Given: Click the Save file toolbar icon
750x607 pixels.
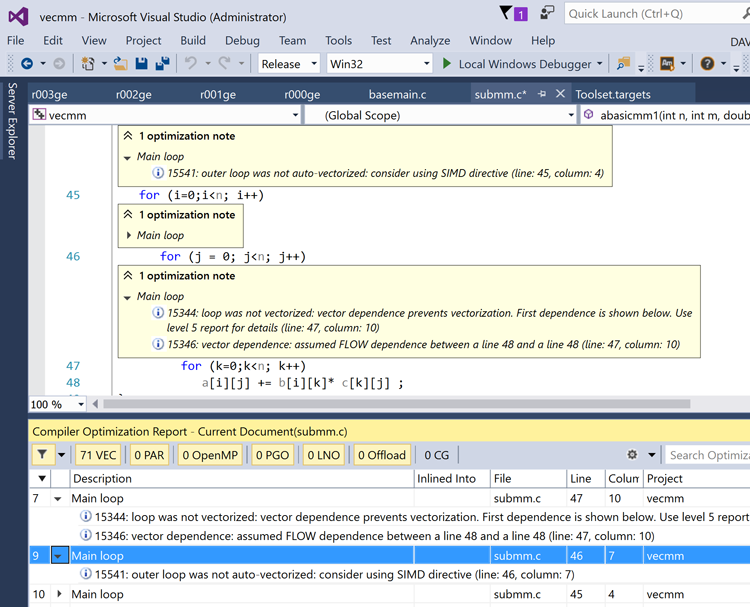Looking at the screenshot, I should (141, 64).
